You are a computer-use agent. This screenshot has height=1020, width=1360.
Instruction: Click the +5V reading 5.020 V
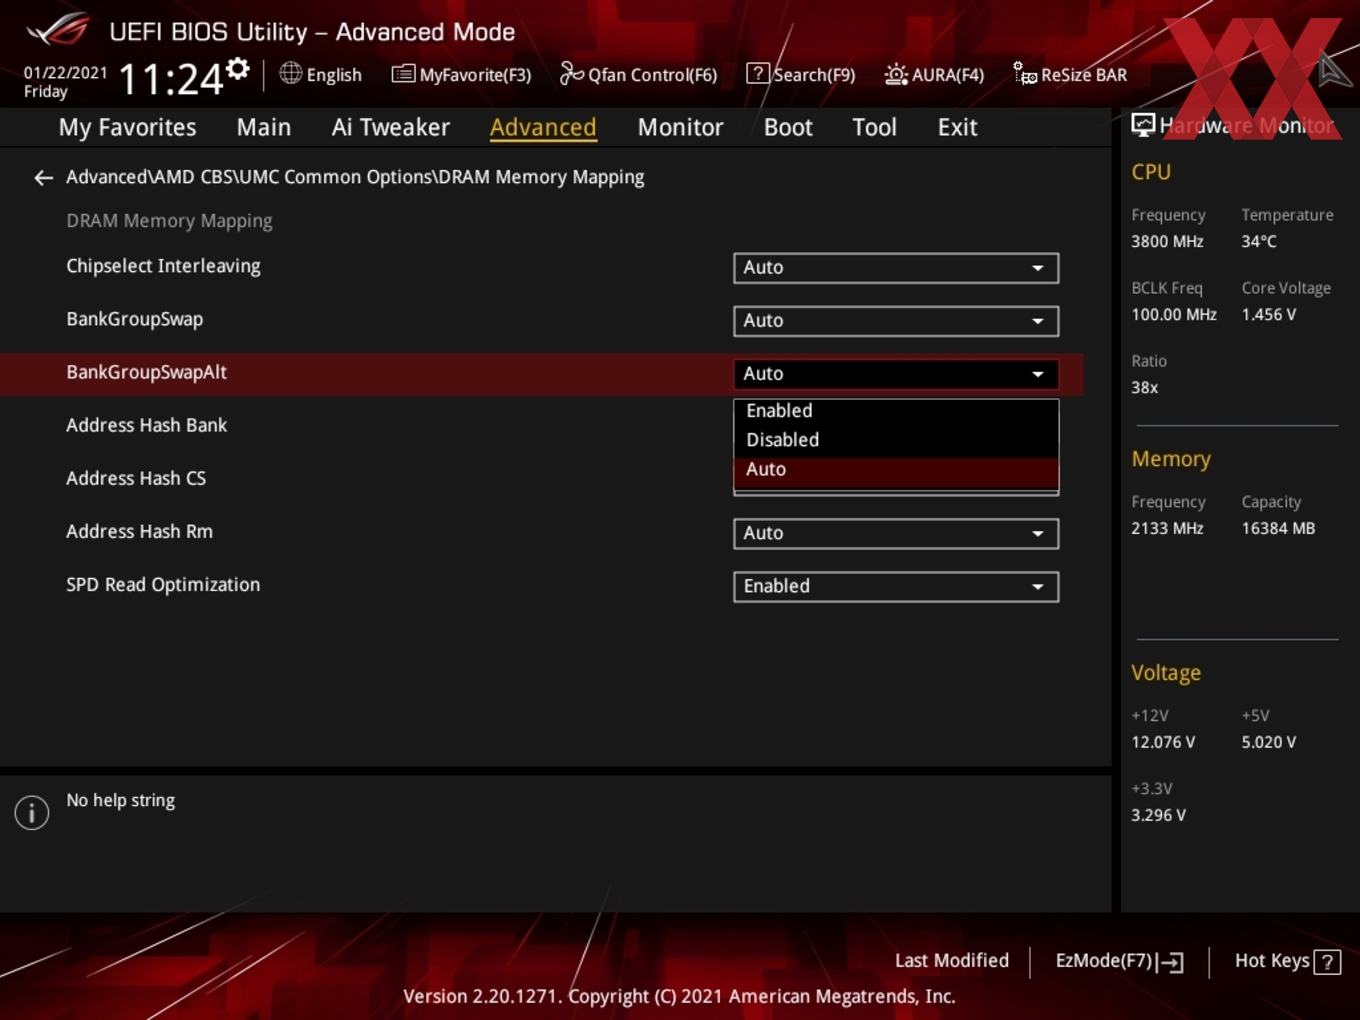pos(1269,742)
